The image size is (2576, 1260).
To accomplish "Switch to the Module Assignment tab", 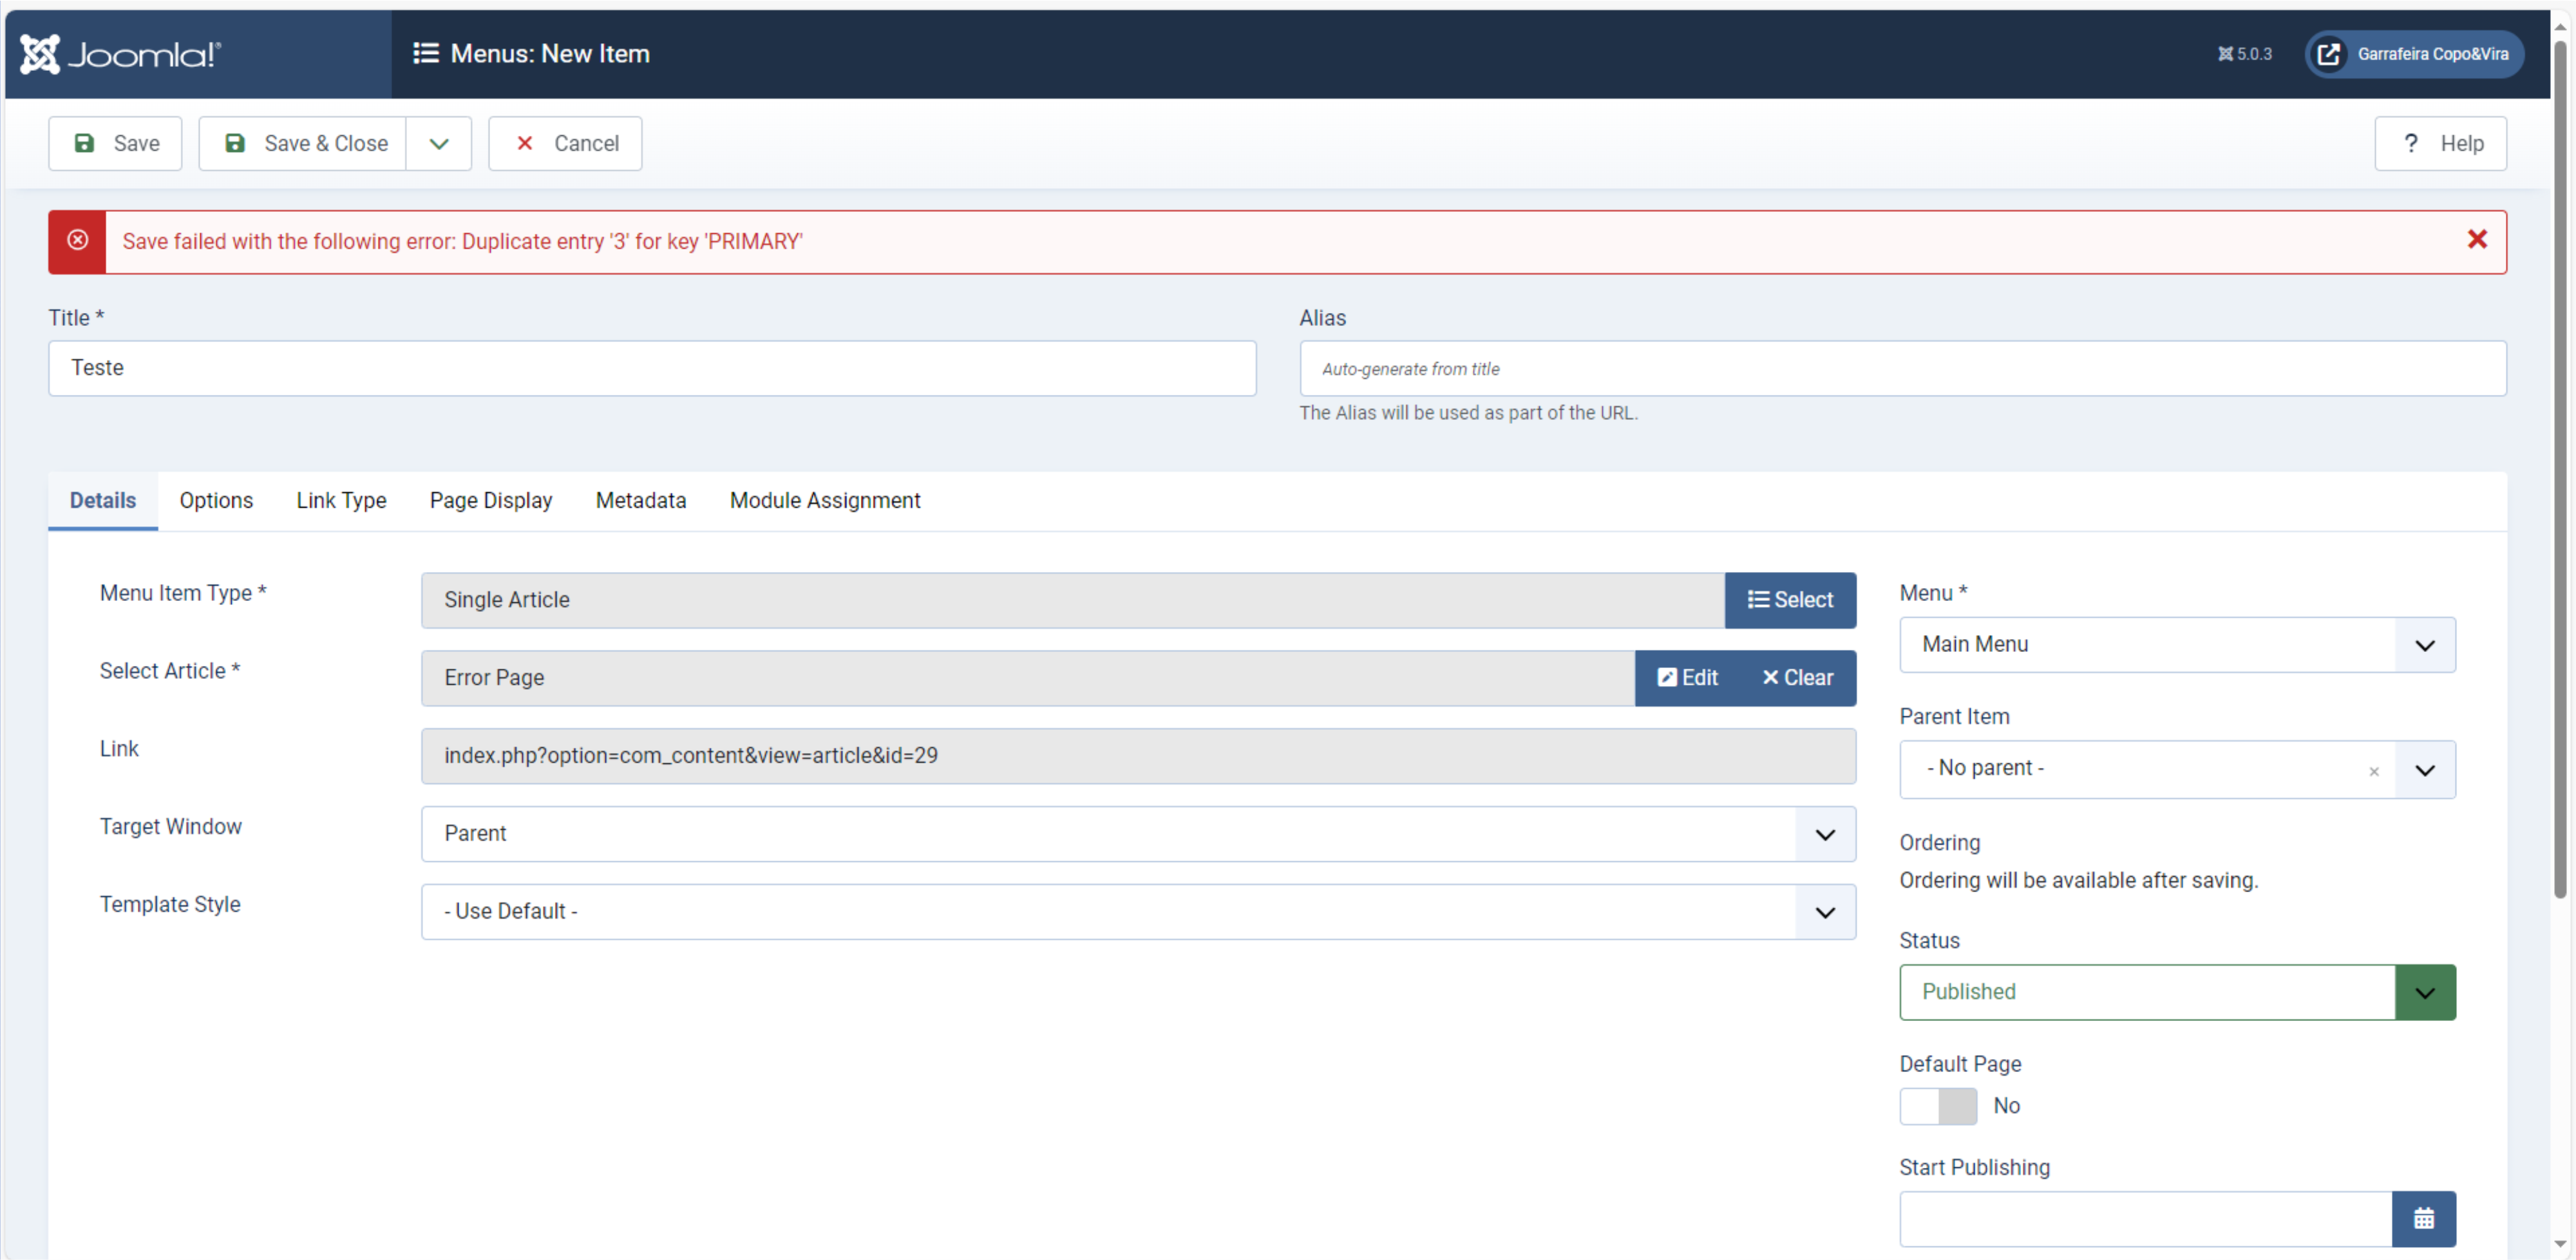I will point(824,500).
